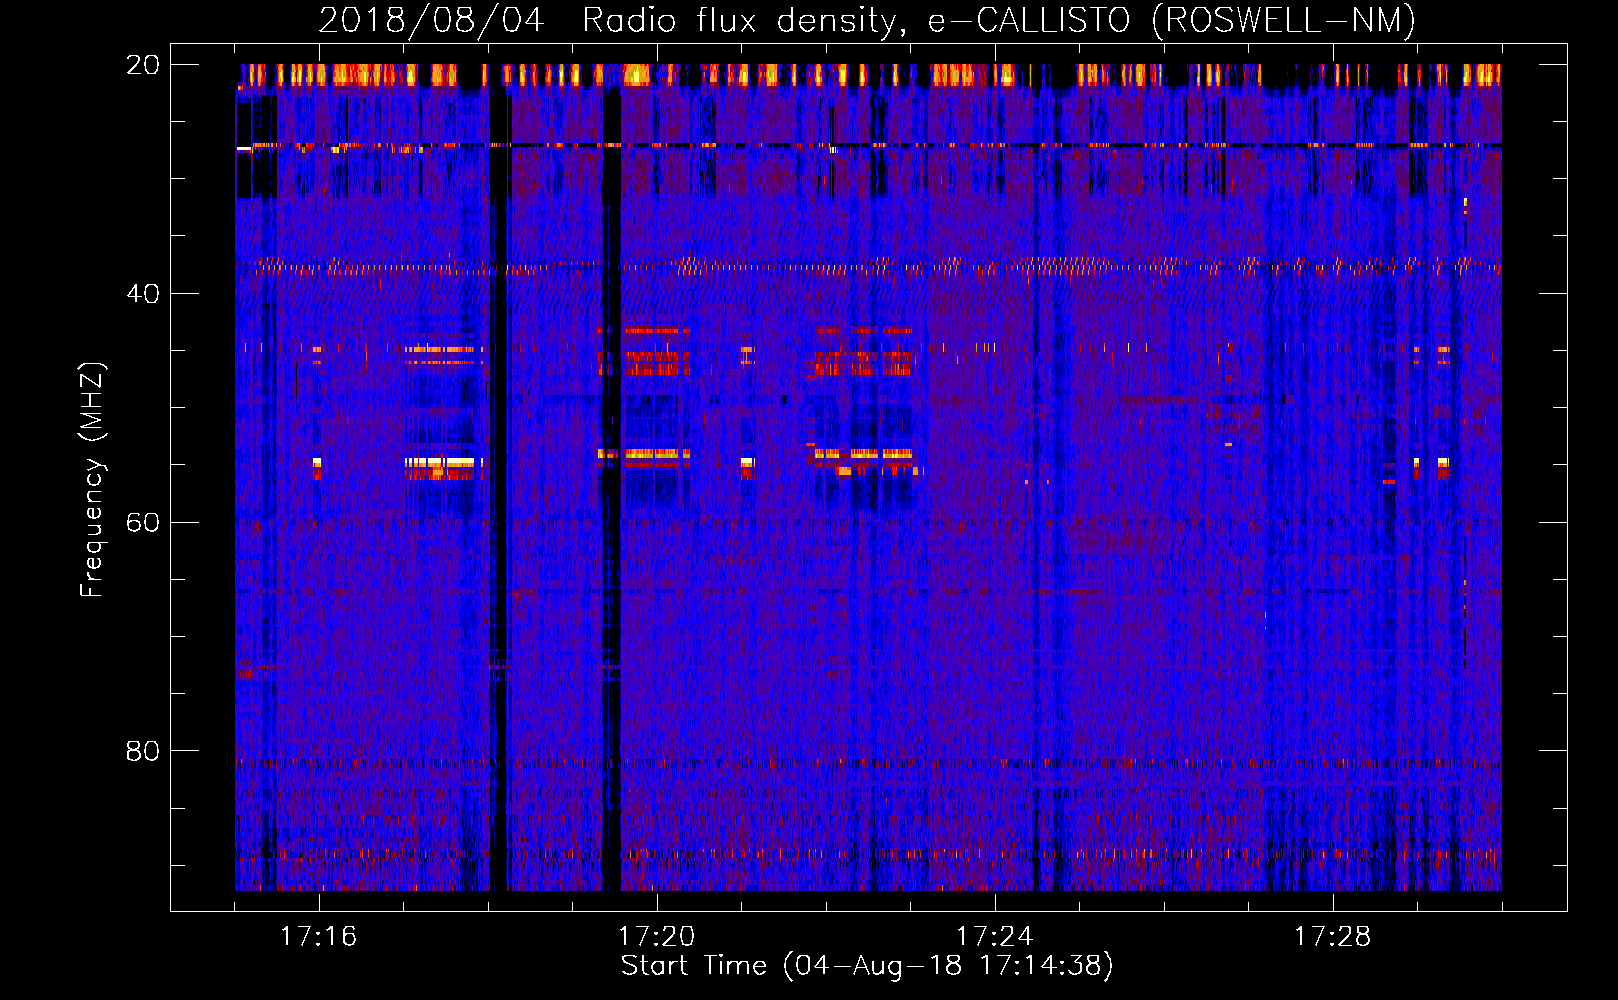Click the 60 MHz frequency tick label
This screenshot has height=1000, width=1618.
coord(143,522)
